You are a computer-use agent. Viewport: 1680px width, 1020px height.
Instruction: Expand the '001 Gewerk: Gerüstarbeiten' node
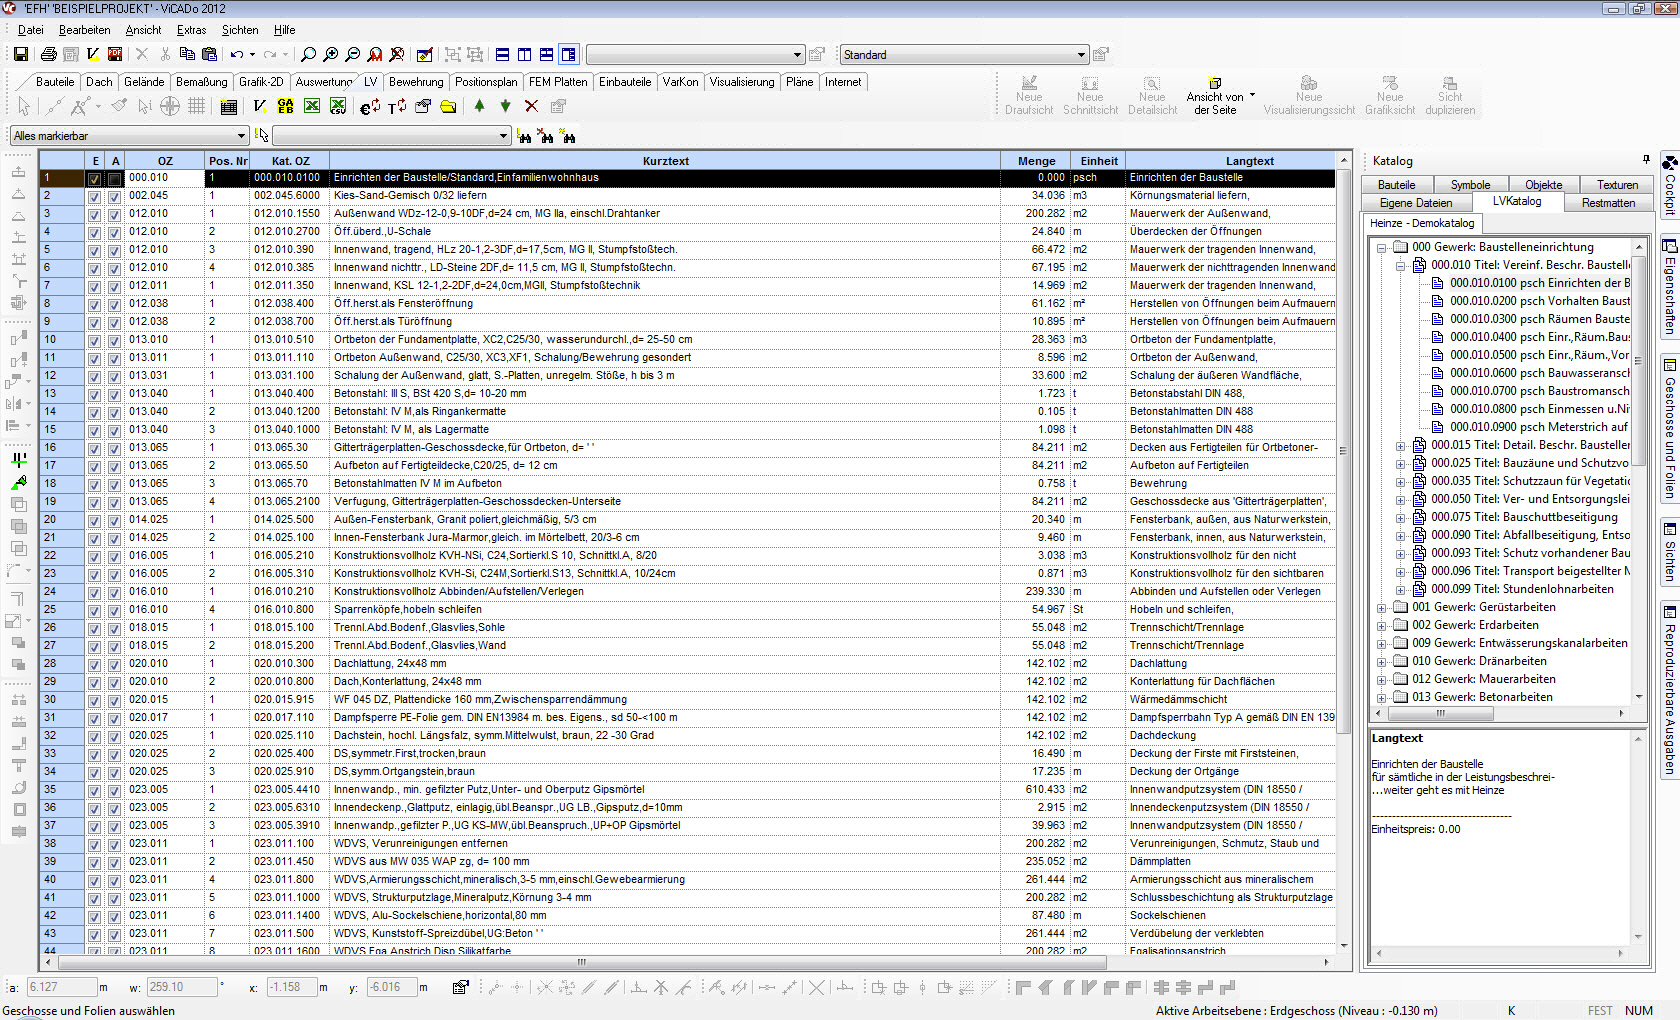1382,607
